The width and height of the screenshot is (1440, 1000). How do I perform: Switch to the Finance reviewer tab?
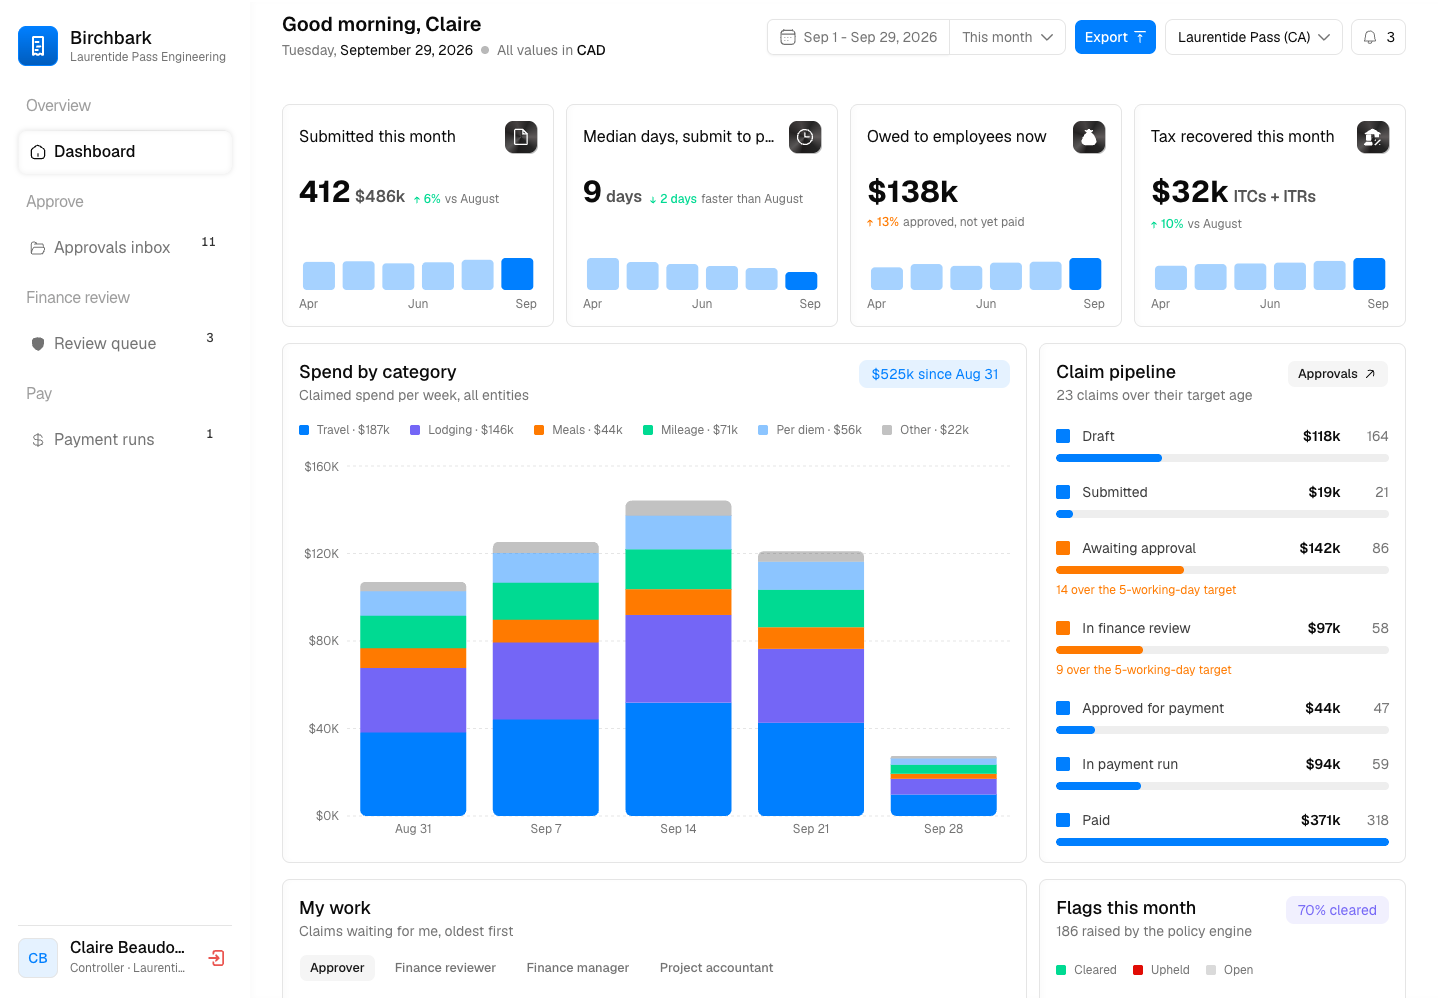coord(445,968)
